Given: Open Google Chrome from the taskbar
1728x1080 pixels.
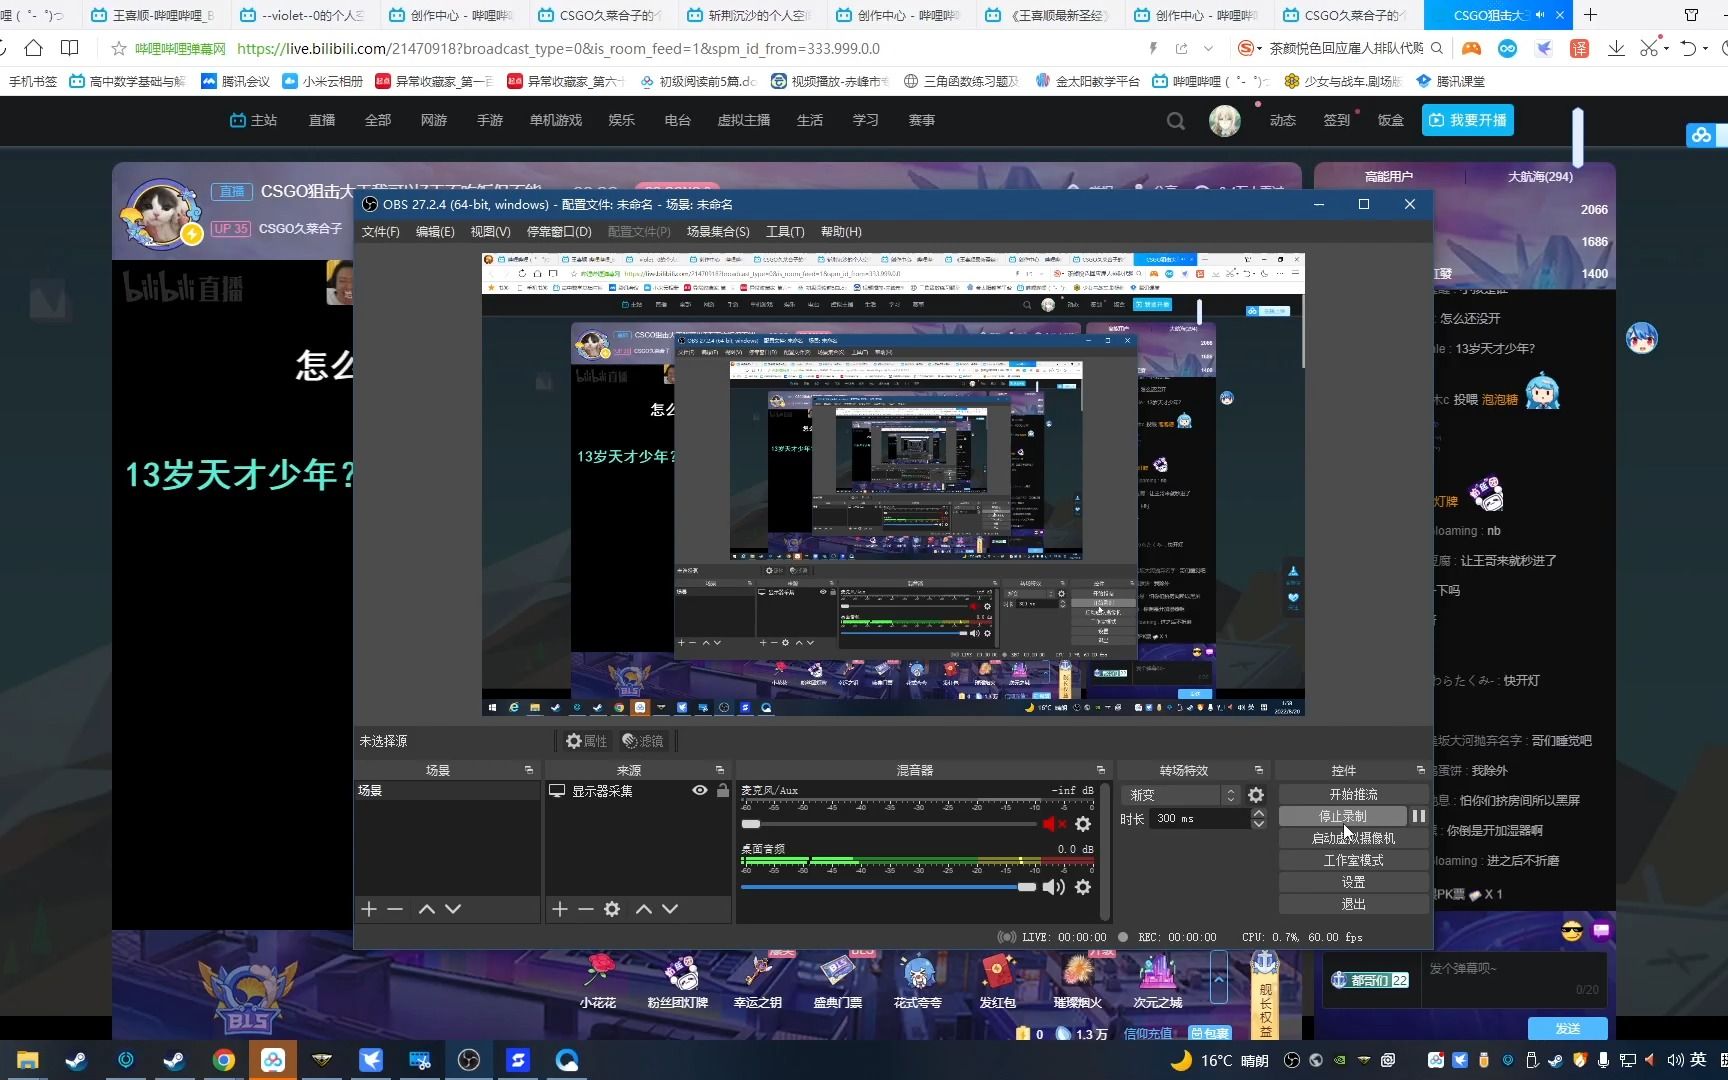Looking at the screenshot, I should pos(224,1060).
